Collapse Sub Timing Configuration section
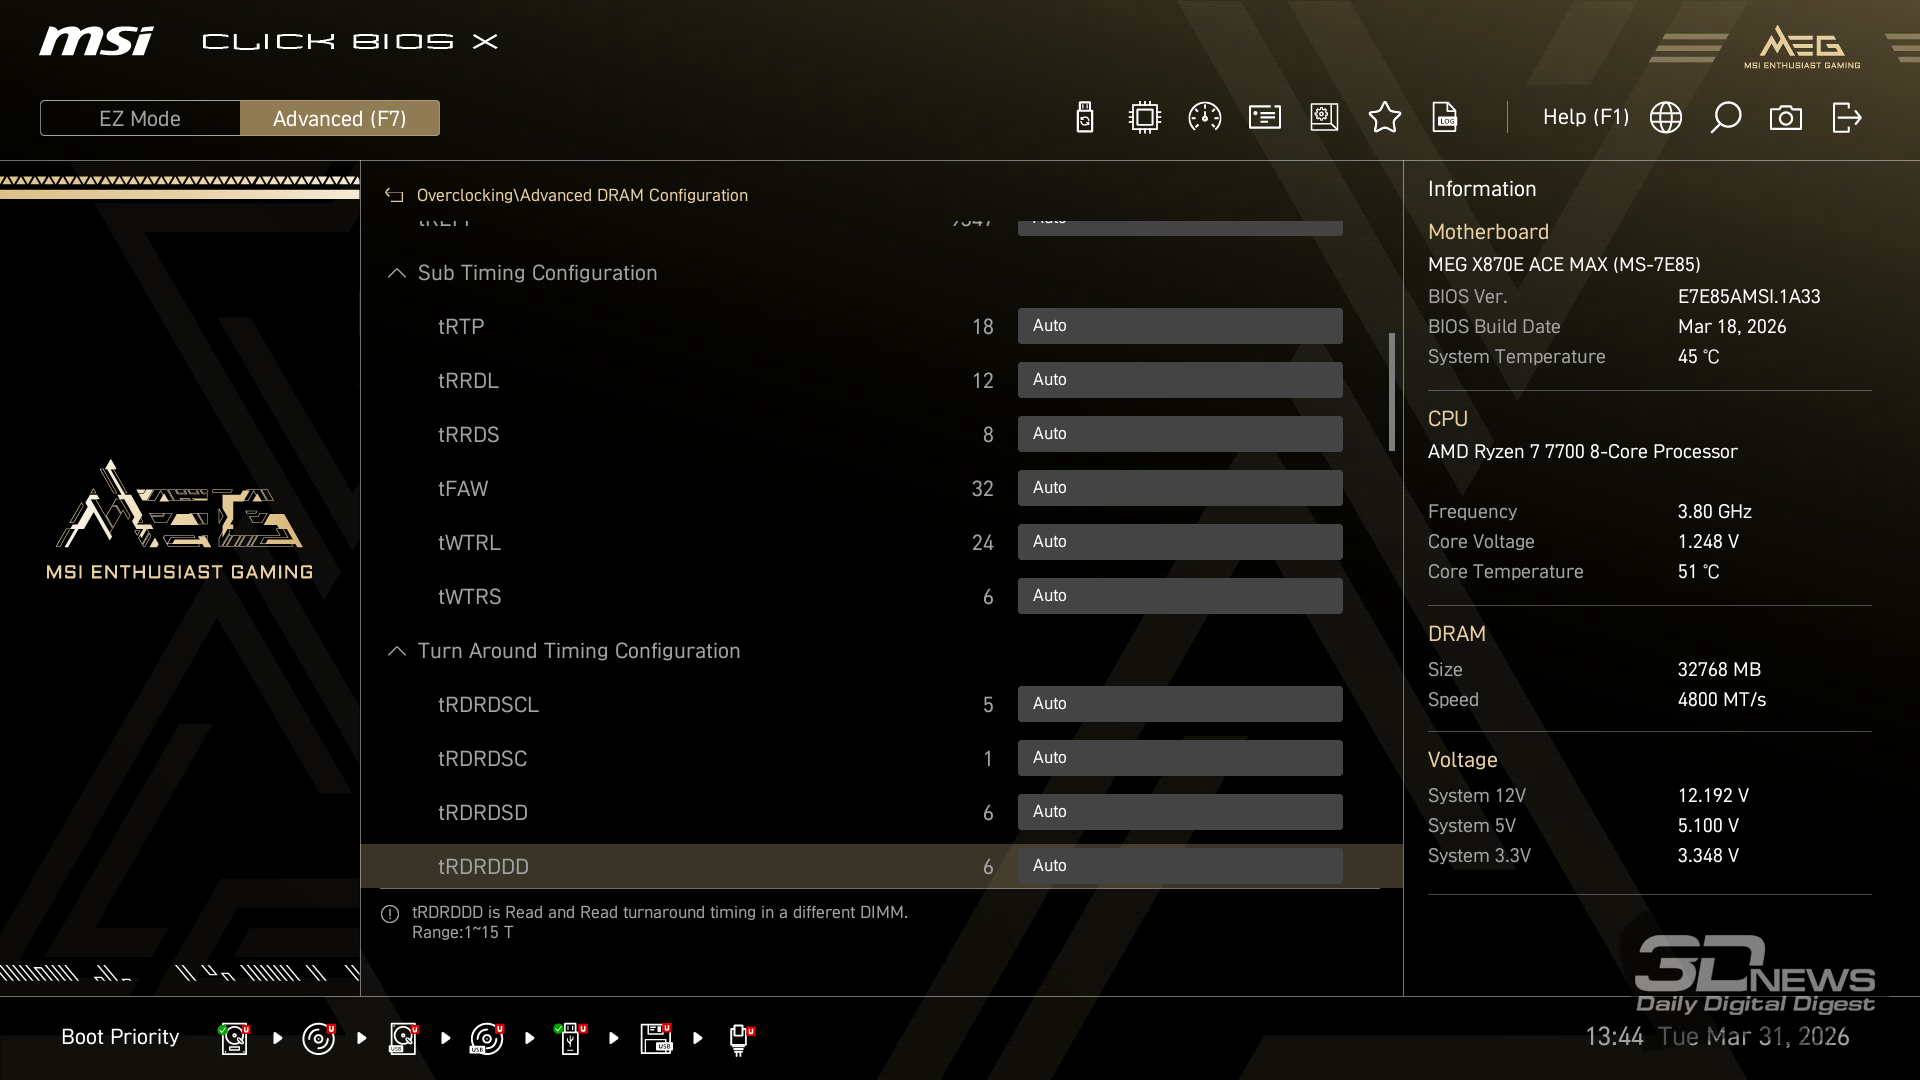 point(397,273)
